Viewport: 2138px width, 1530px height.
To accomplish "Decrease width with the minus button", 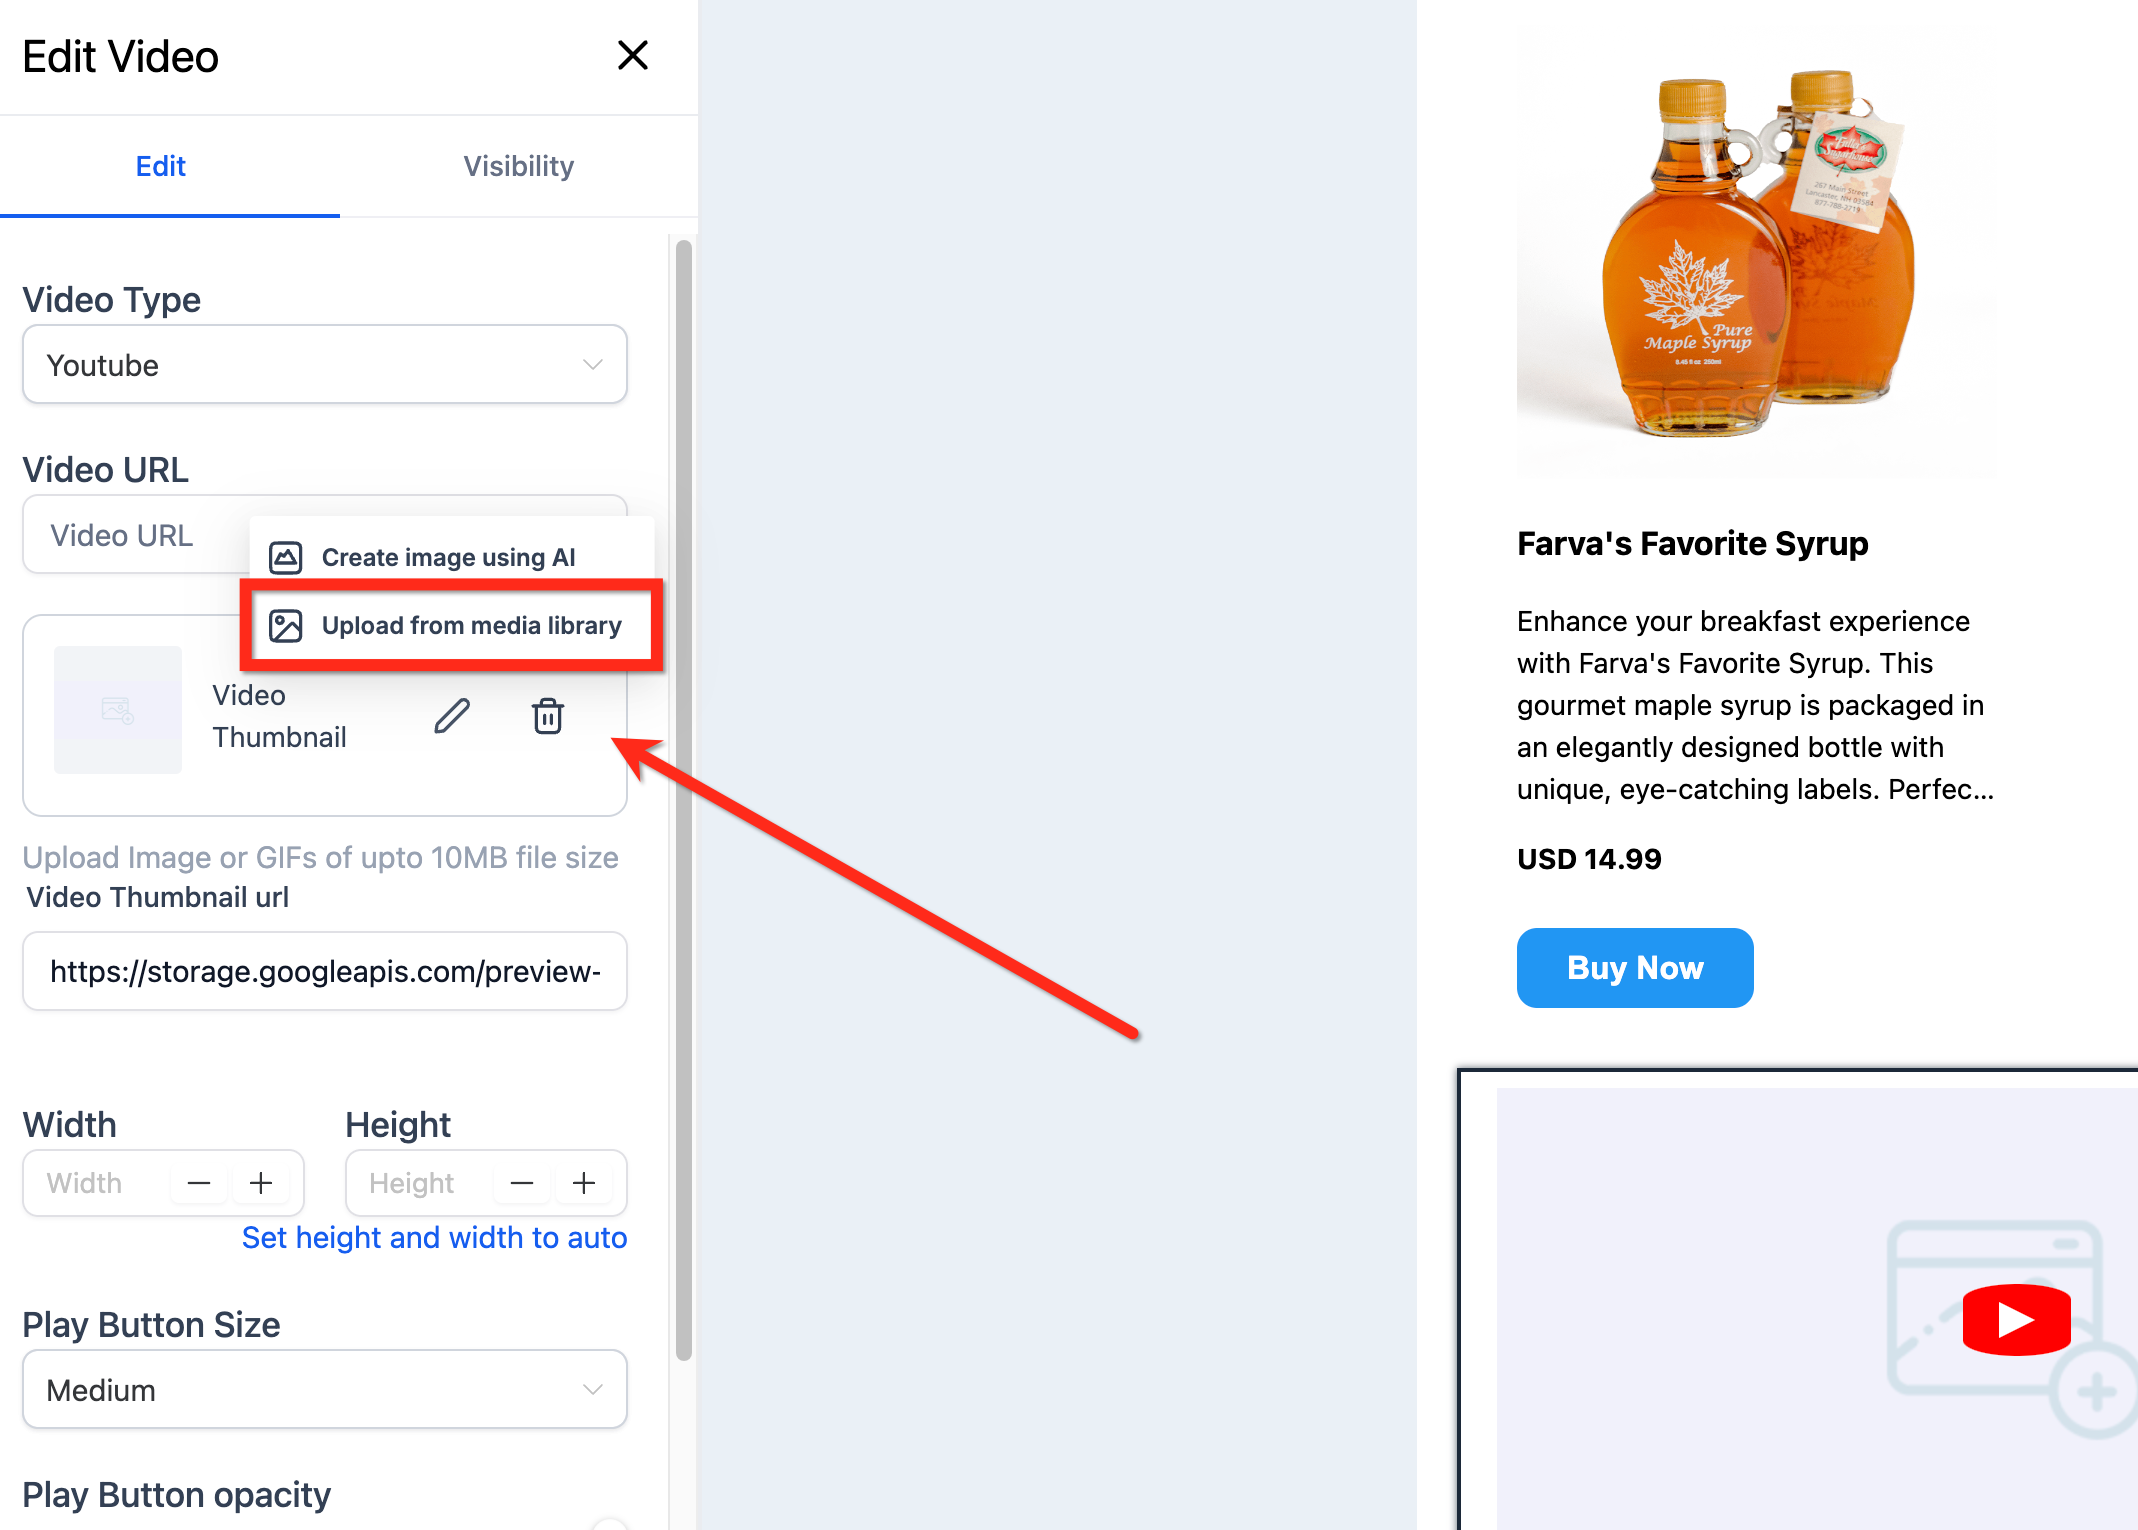I will point(199,1183).
